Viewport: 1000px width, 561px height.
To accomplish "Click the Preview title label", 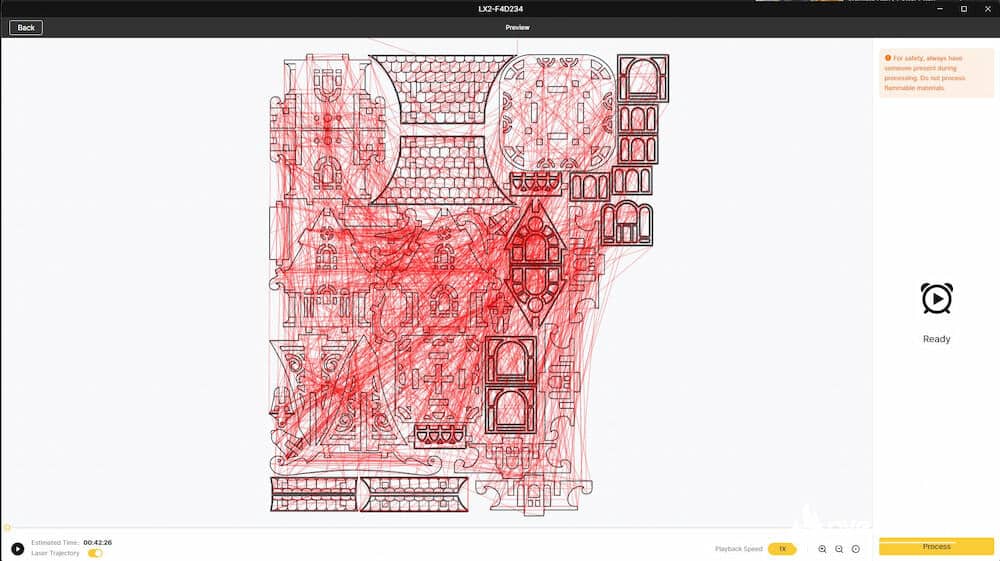I will point(517,27).
